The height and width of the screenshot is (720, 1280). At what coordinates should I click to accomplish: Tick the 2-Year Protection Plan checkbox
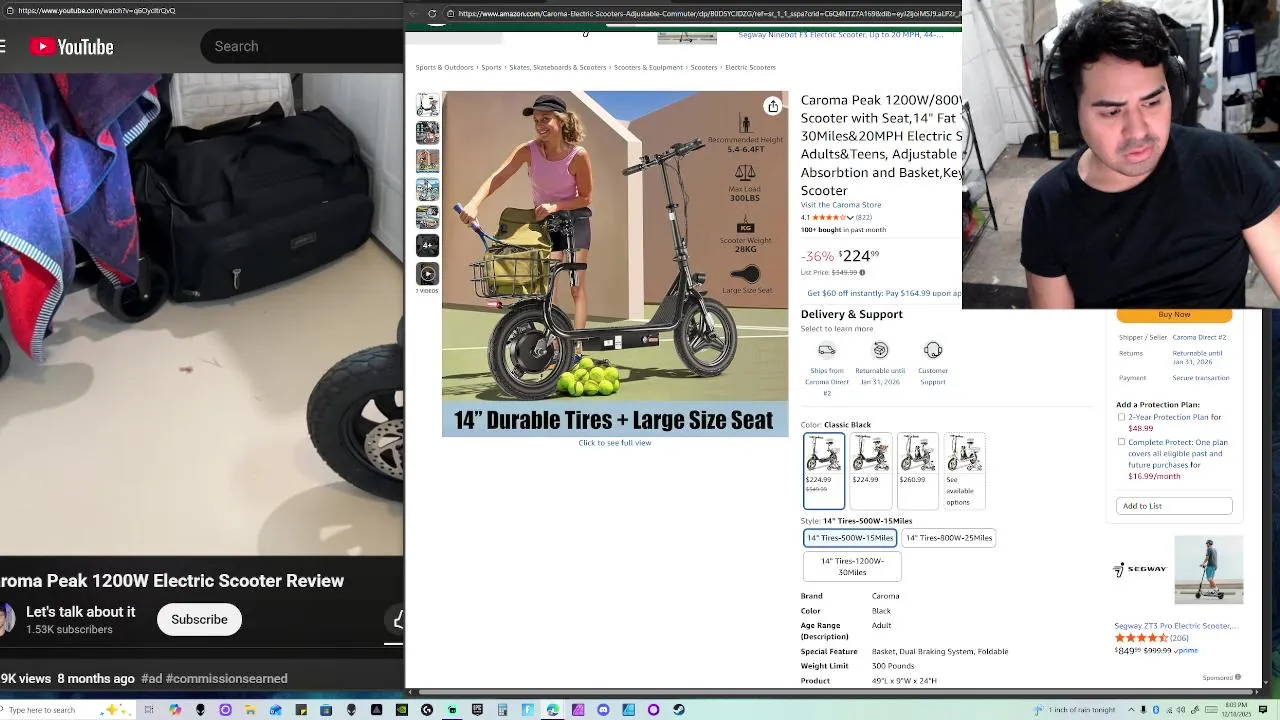(1121, 417)
